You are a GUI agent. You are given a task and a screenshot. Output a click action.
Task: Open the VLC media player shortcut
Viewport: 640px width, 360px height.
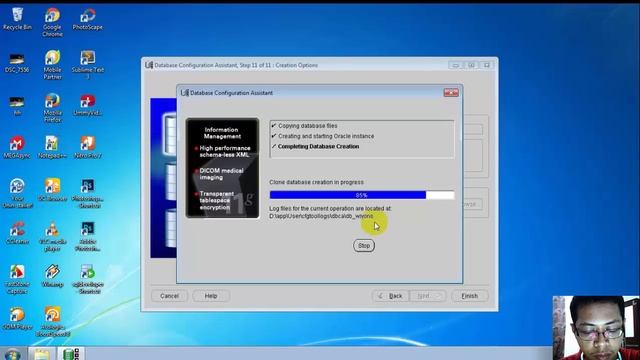pos(52,237)
